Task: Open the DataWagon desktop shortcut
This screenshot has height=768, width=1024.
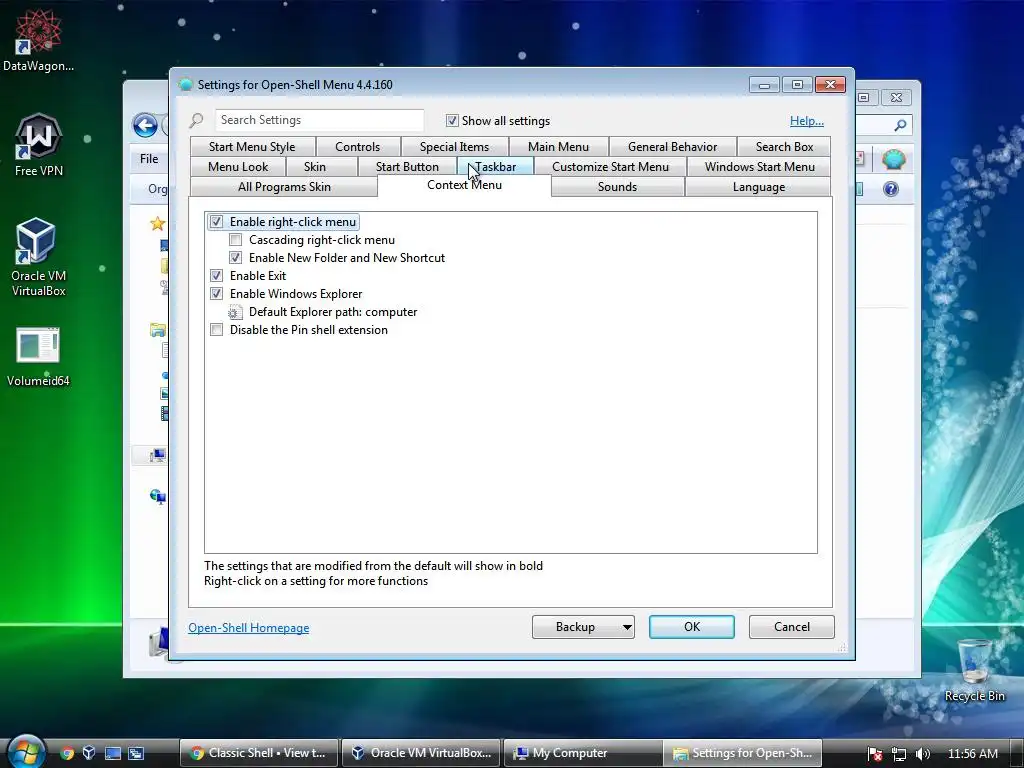Action: coord(39,39)
